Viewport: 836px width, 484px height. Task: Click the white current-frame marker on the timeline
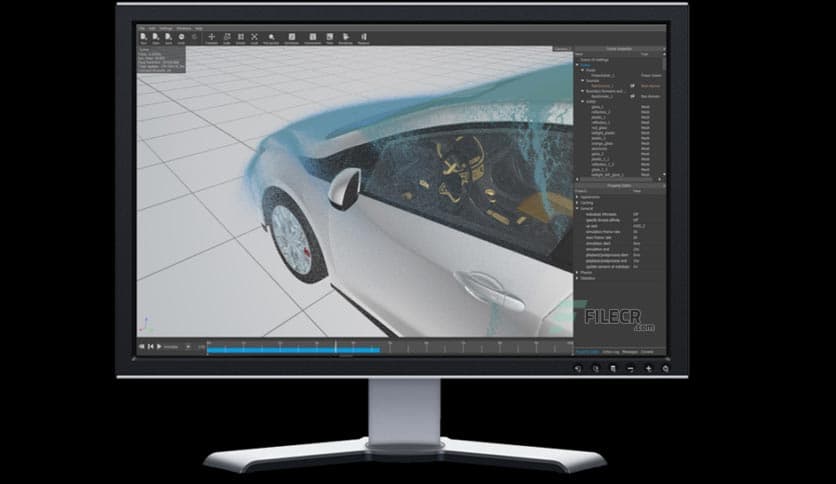point(335,346)
